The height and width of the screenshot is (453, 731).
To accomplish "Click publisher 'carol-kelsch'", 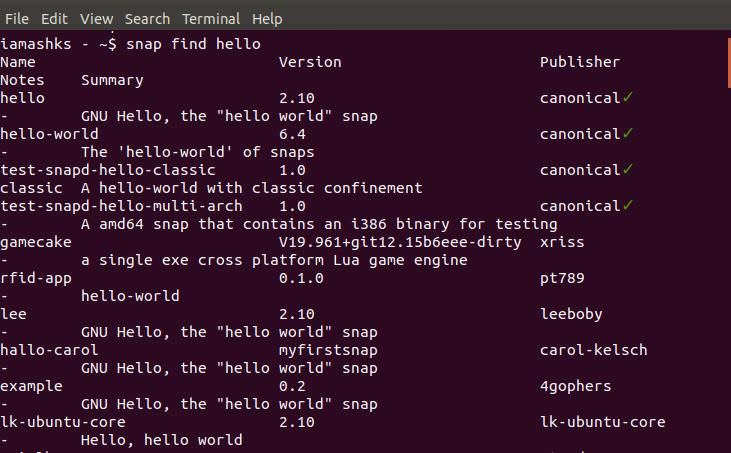I will pyautogui.click(x=593, y=350).
